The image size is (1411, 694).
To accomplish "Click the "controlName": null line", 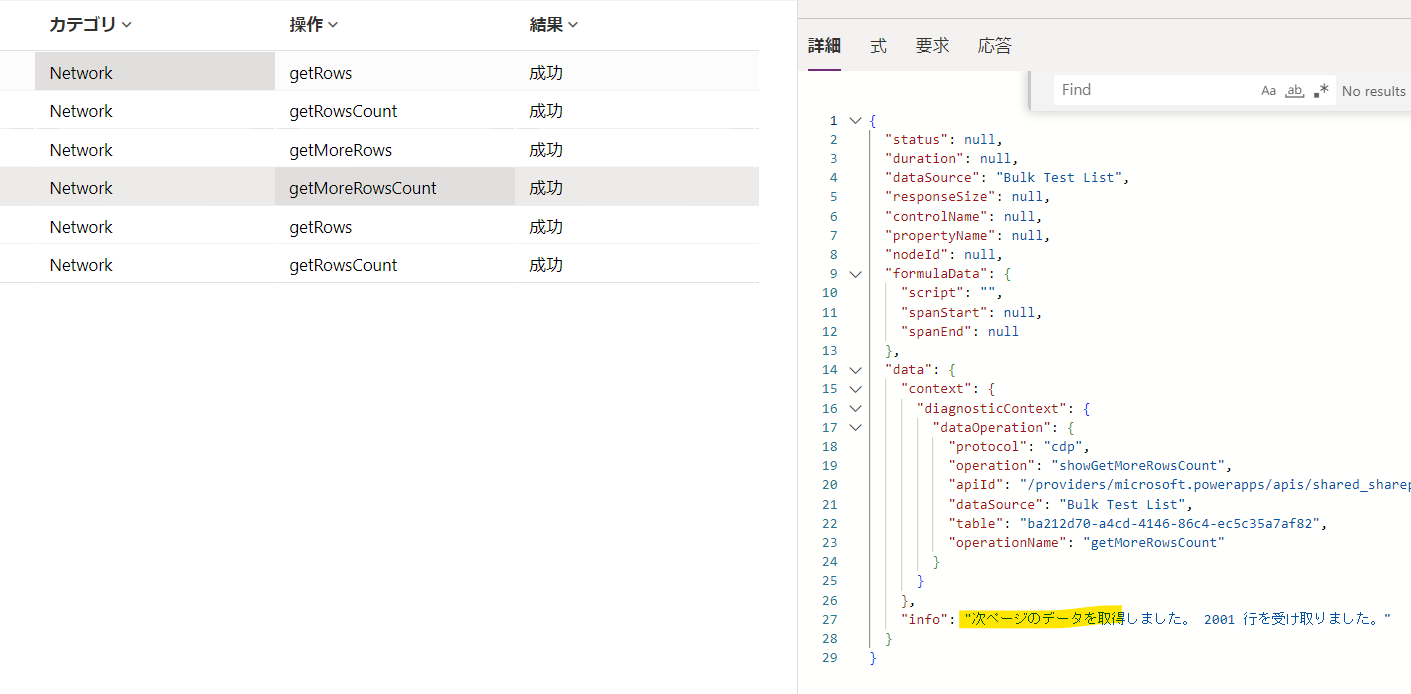I will (963, 216).
